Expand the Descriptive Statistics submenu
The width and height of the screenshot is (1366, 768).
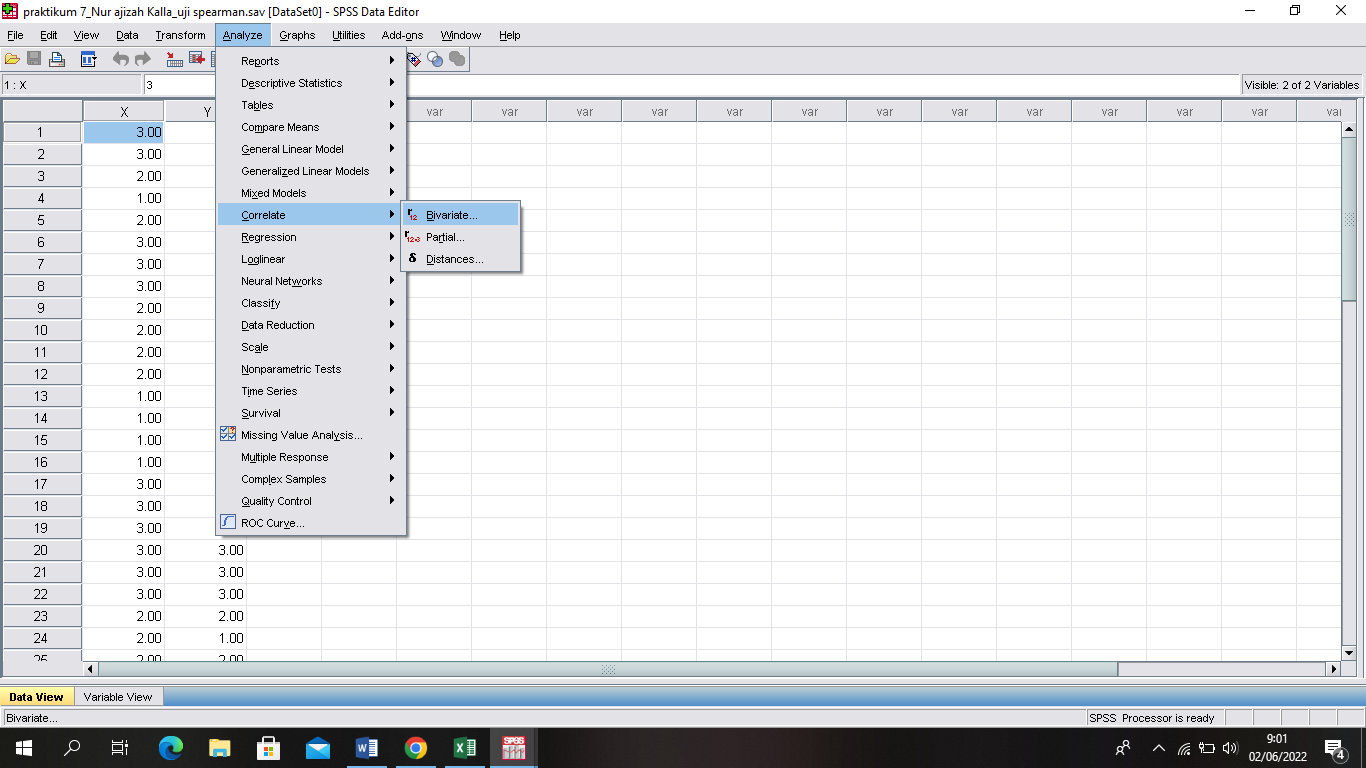pos(311,83)
